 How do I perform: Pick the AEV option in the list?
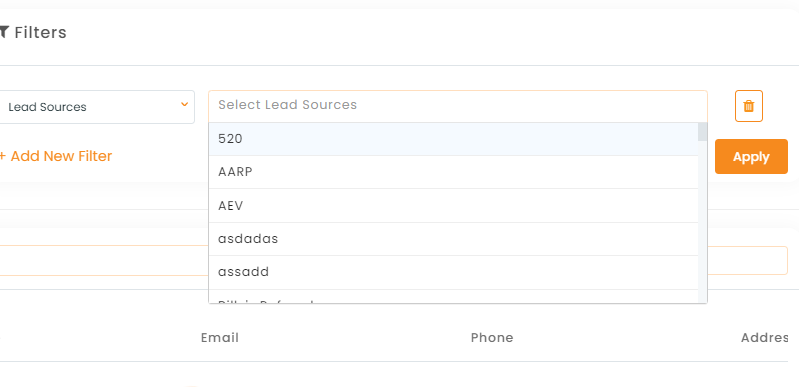pos(454,206)
